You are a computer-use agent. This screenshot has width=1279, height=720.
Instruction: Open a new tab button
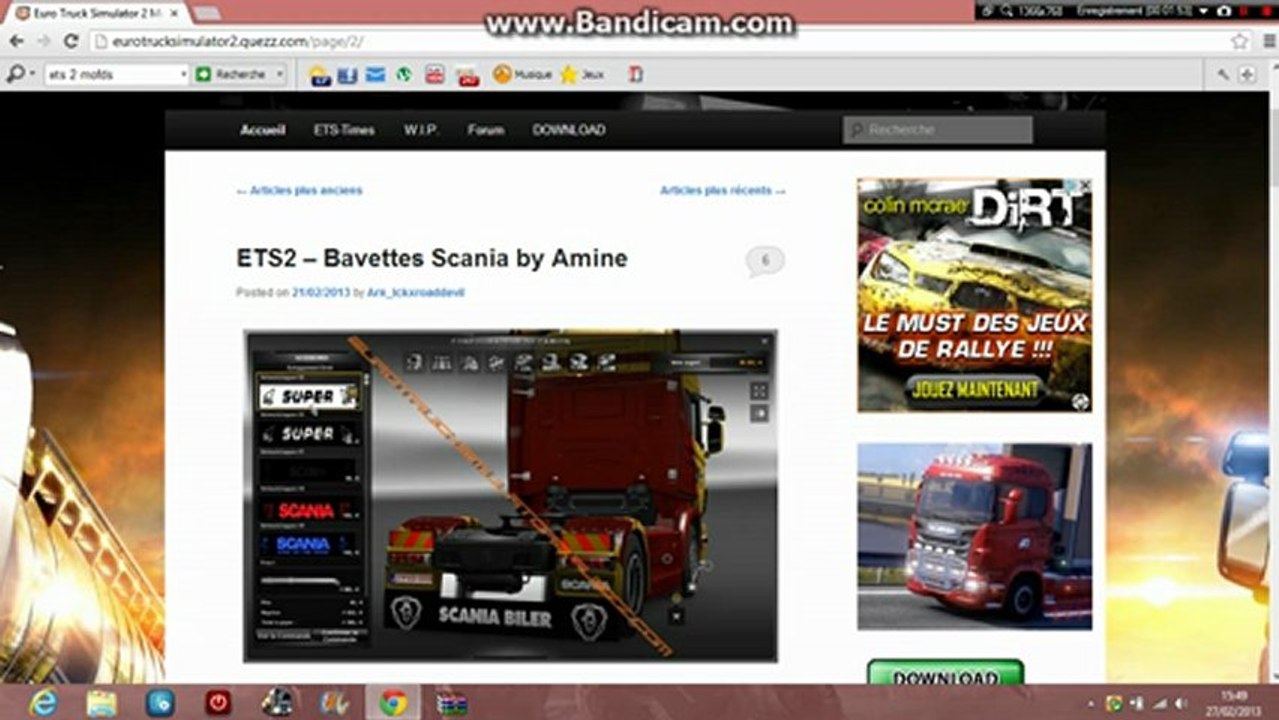pyautogui.click(x=206, y=13)
